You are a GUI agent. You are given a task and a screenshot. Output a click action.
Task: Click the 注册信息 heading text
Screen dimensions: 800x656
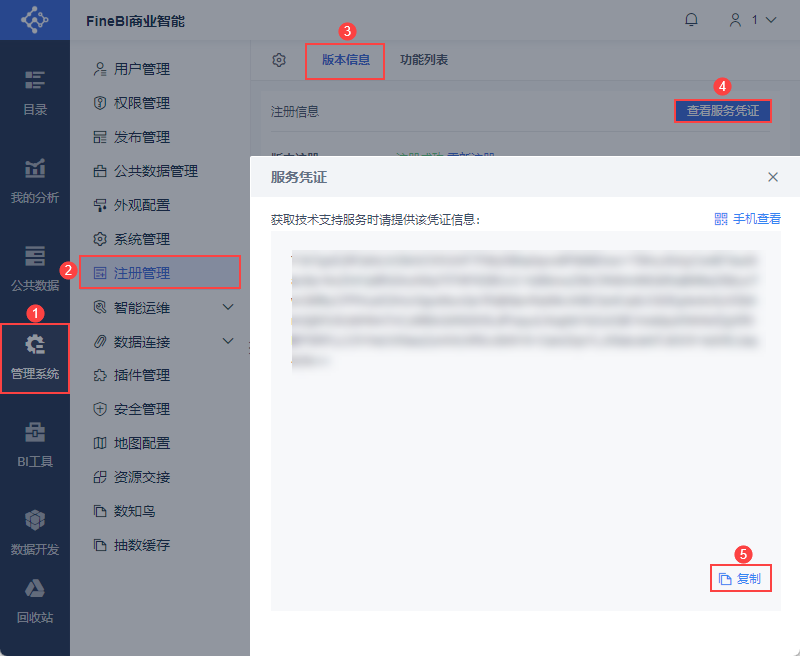[x=295, y=112]
